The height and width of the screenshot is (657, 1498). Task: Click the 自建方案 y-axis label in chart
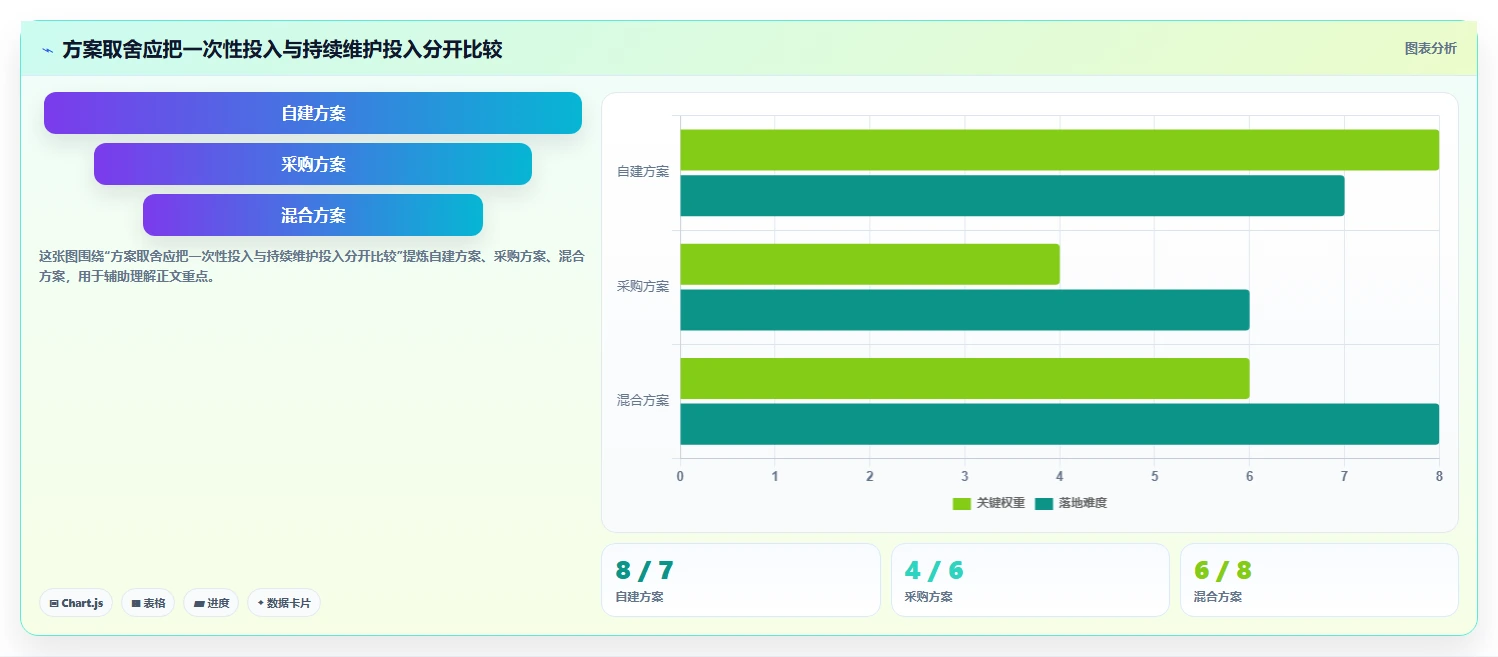pyautogui.click(x=643, y=172)
